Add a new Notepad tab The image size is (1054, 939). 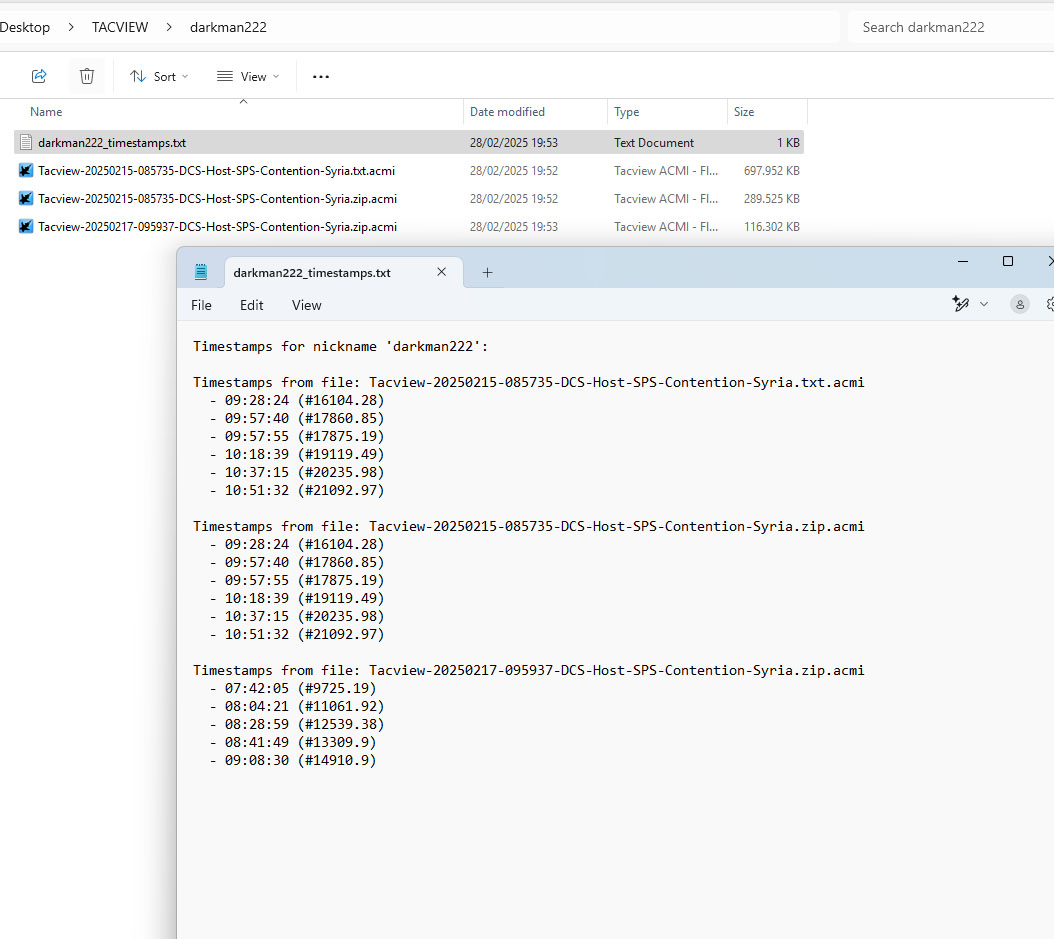[487, 272]
